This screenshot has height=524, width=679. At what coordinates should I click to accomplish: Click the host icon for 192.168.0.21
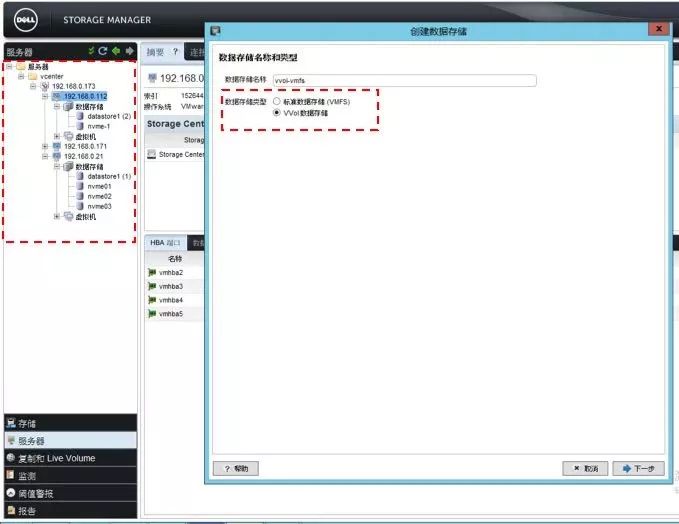[57, 156]
